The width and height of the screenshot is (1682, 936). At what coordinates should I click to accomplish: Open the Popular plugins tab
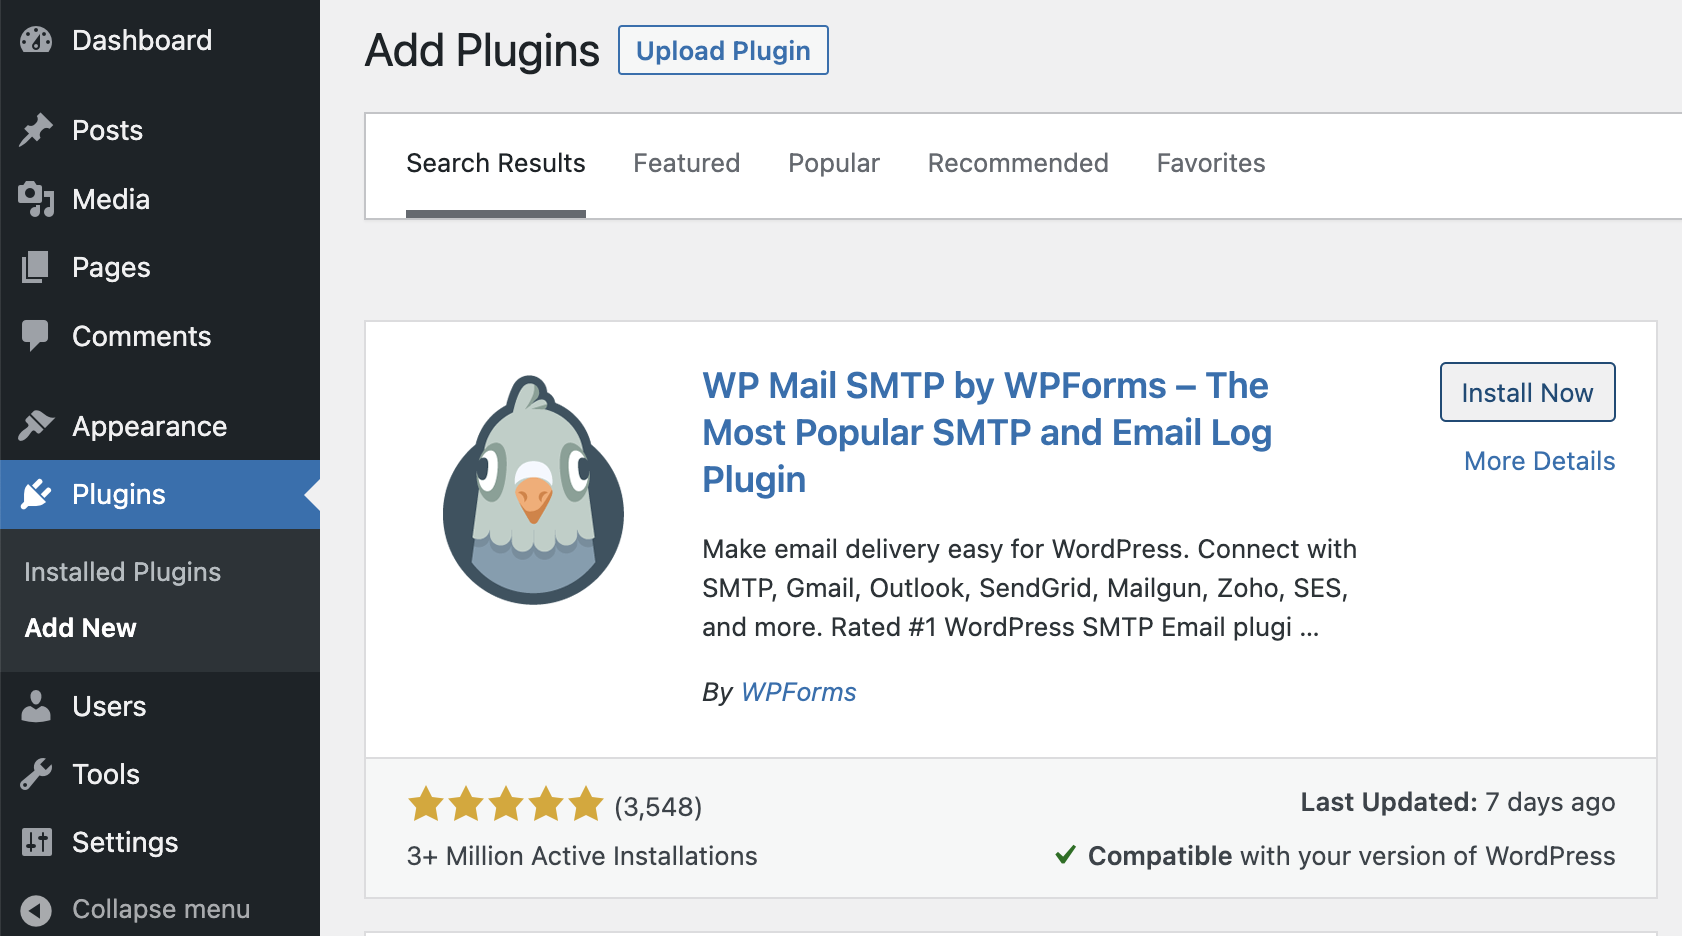tap(833, 163)
